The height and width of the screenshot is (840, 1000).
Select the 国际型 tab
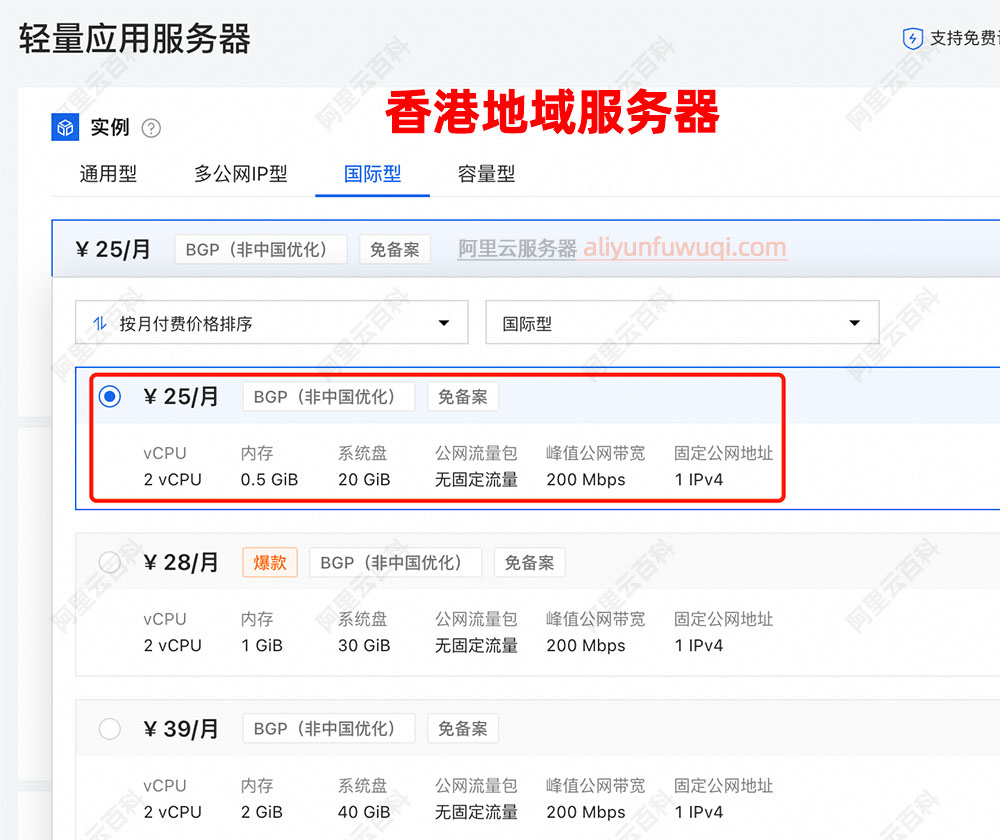coord(372,173)
